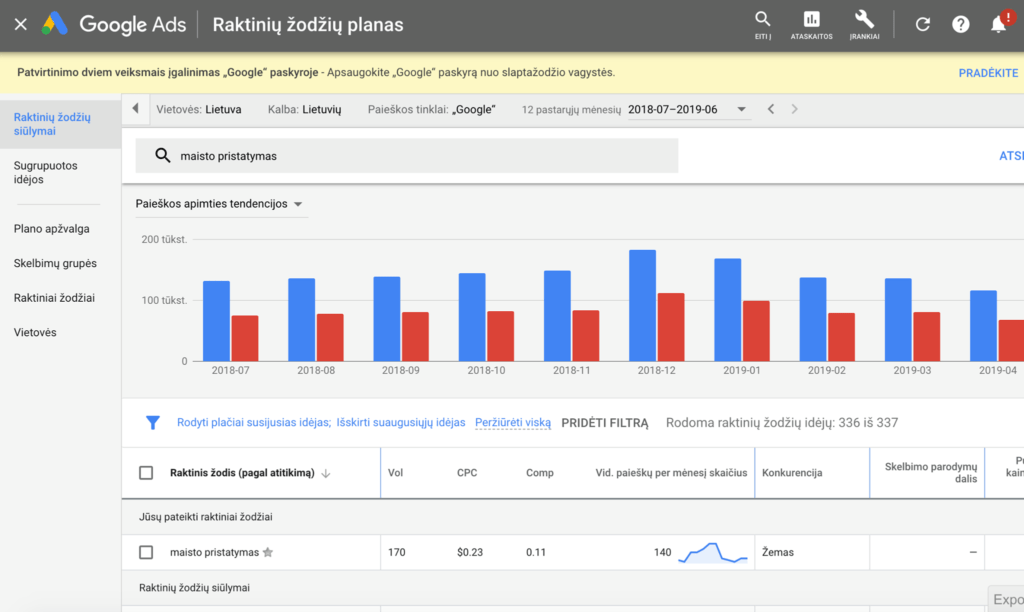The image size is (1024, 612).
Task: Sort by Skelbimo parodymų dalis column
Action: click(x=931, y=473)
